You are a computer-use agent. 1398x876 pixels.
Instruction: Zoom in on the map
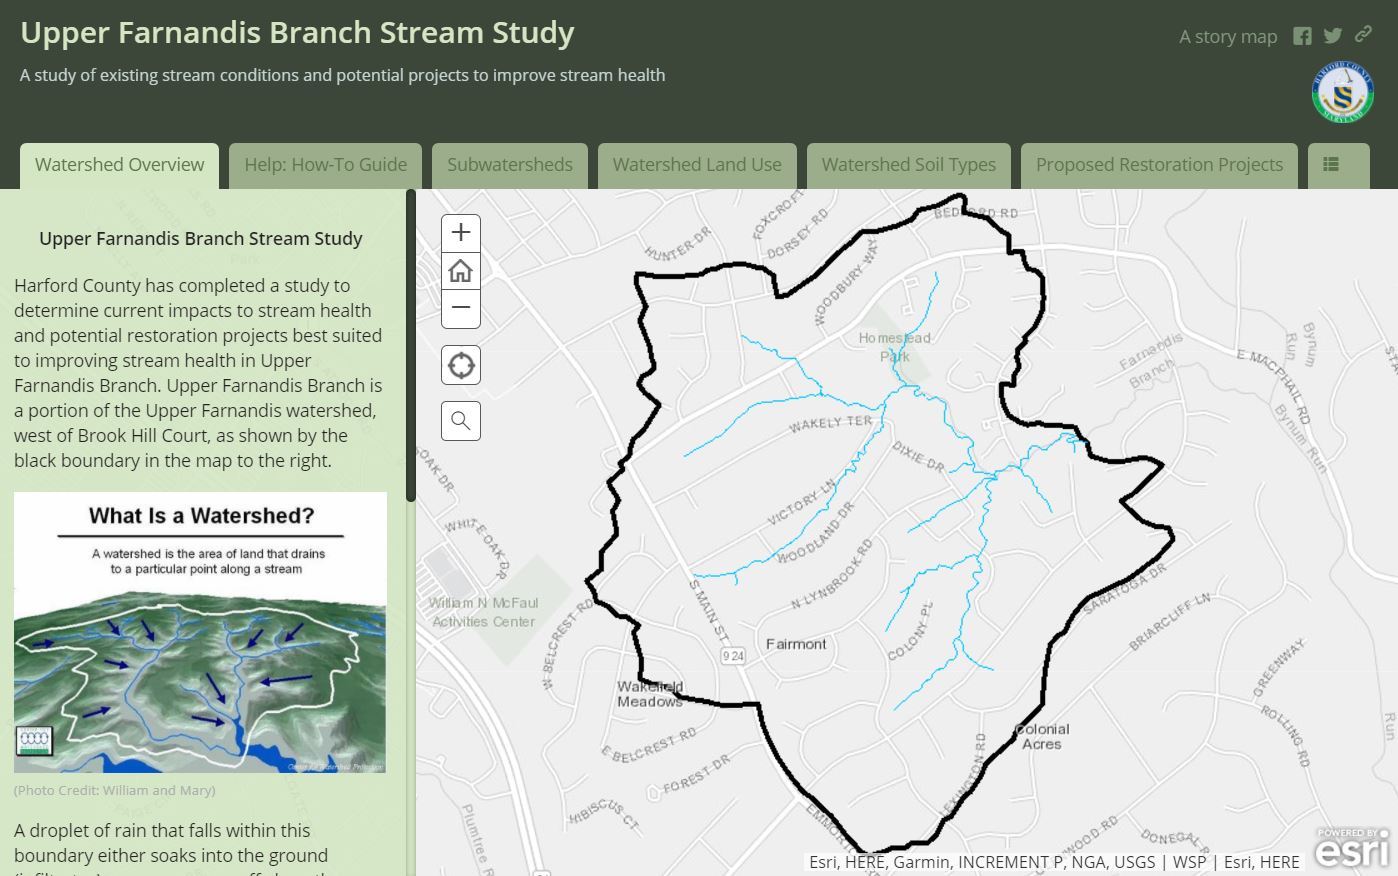461,233
